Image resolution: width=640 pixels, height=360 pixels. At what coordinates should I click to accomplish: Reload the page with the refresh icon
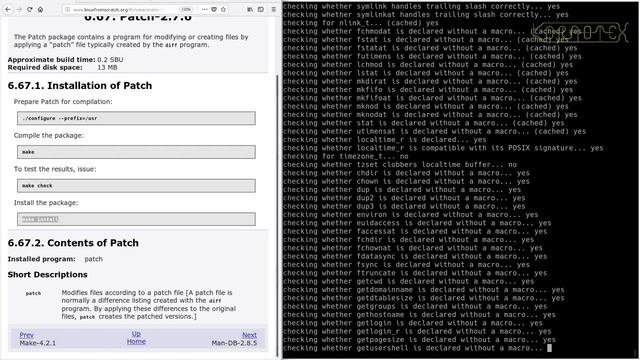pos(29,9)
